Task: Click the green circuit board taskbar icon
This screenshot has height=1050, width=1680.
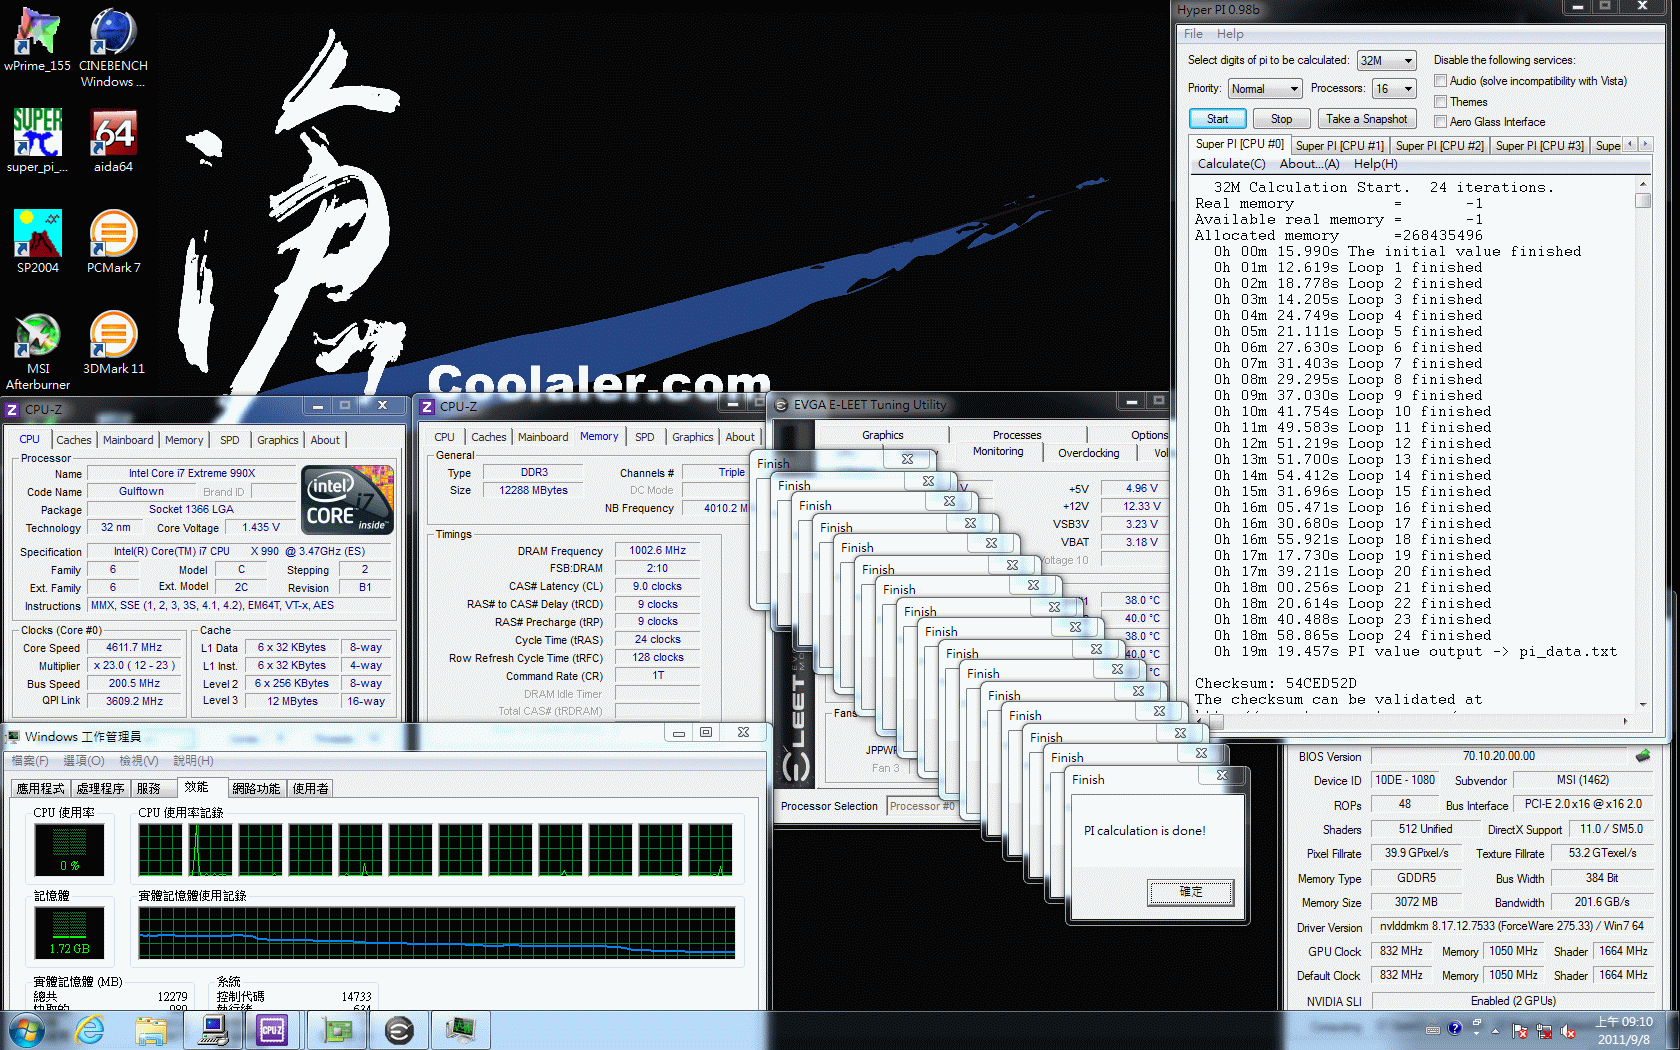Action: pyautogui.click(x=336, y=1030)
